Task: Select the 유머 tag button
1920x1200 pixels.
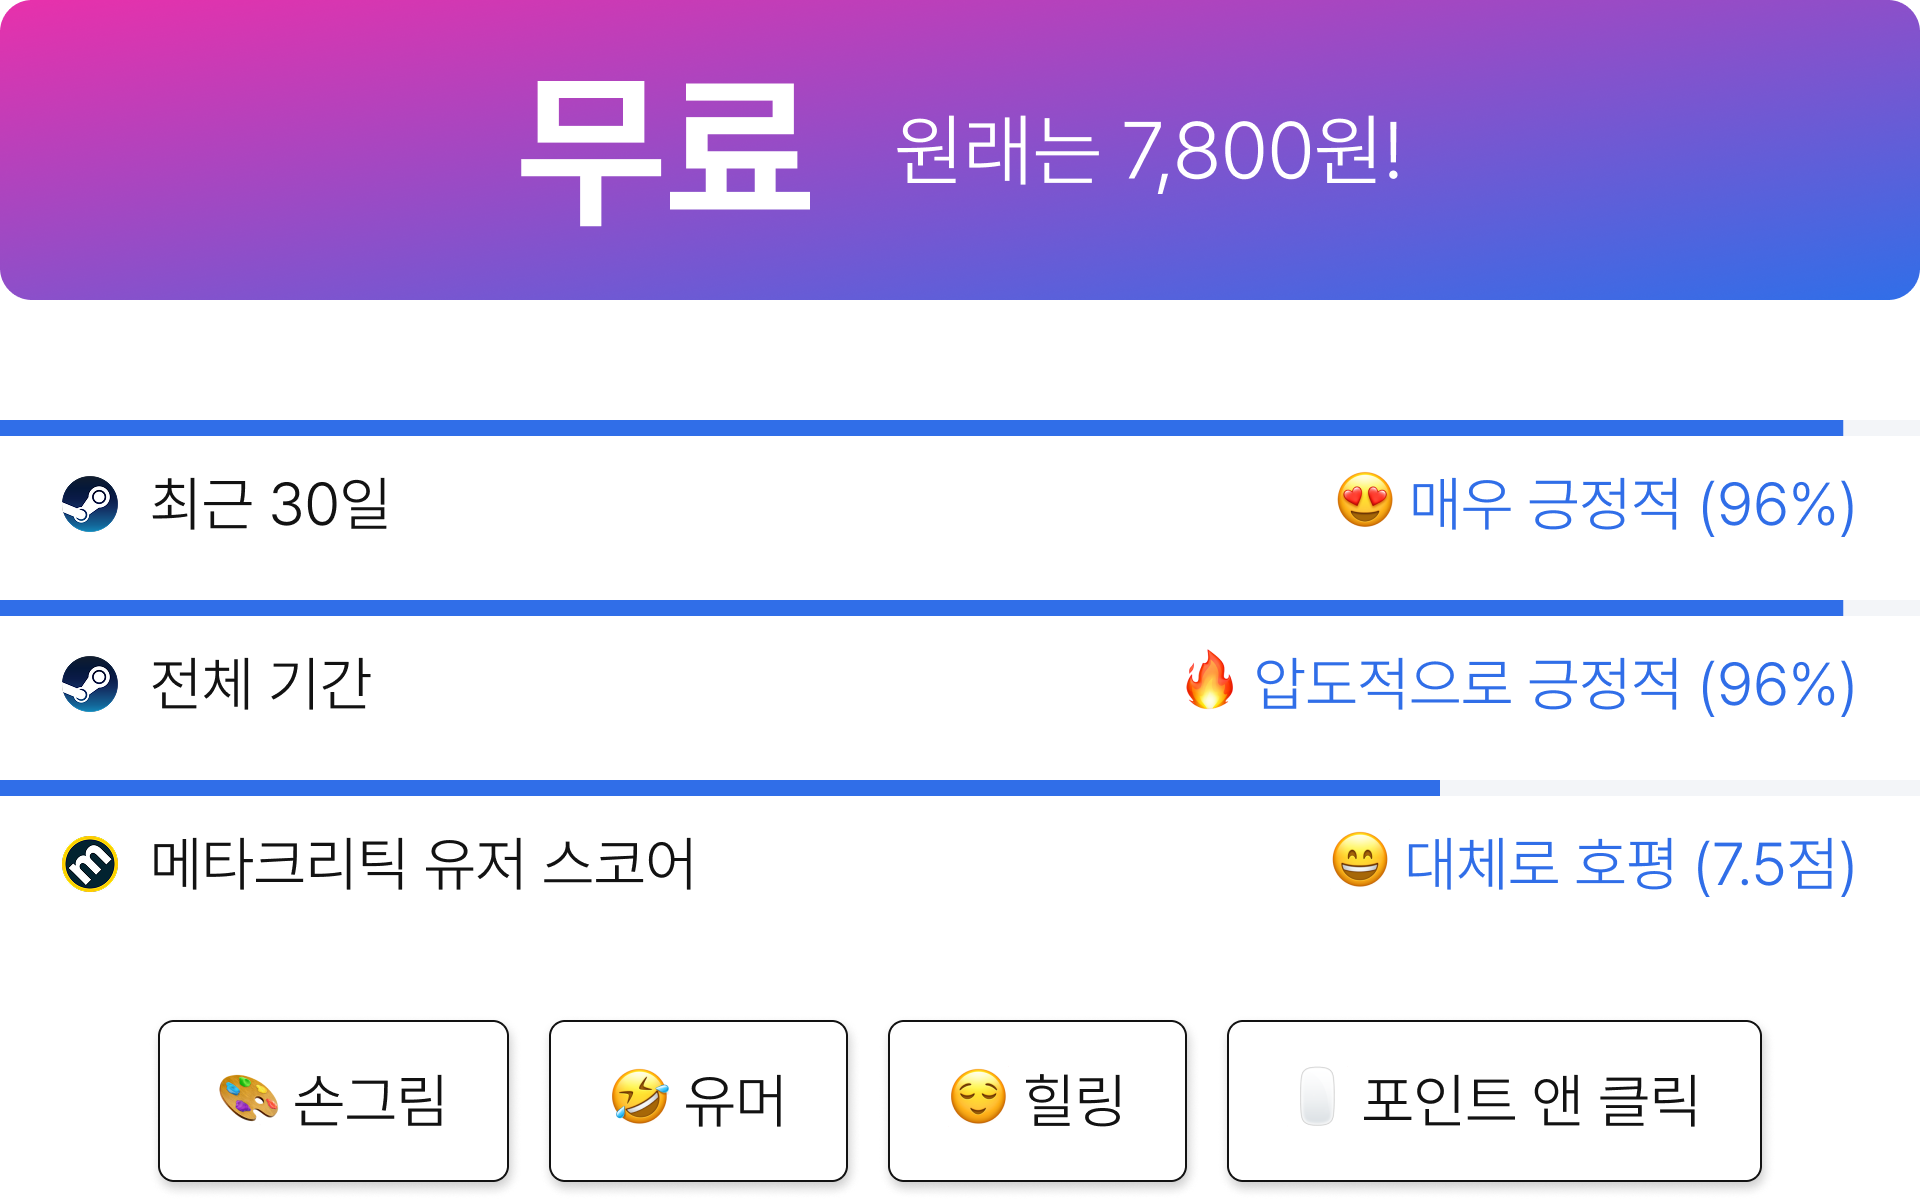Action: (698, 1101)
